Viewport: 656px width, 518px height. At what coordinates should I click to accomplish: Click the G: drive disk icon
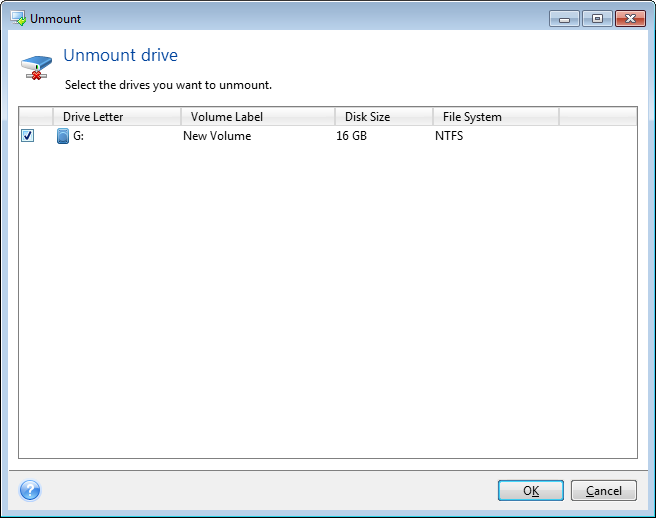click(63, 136)
